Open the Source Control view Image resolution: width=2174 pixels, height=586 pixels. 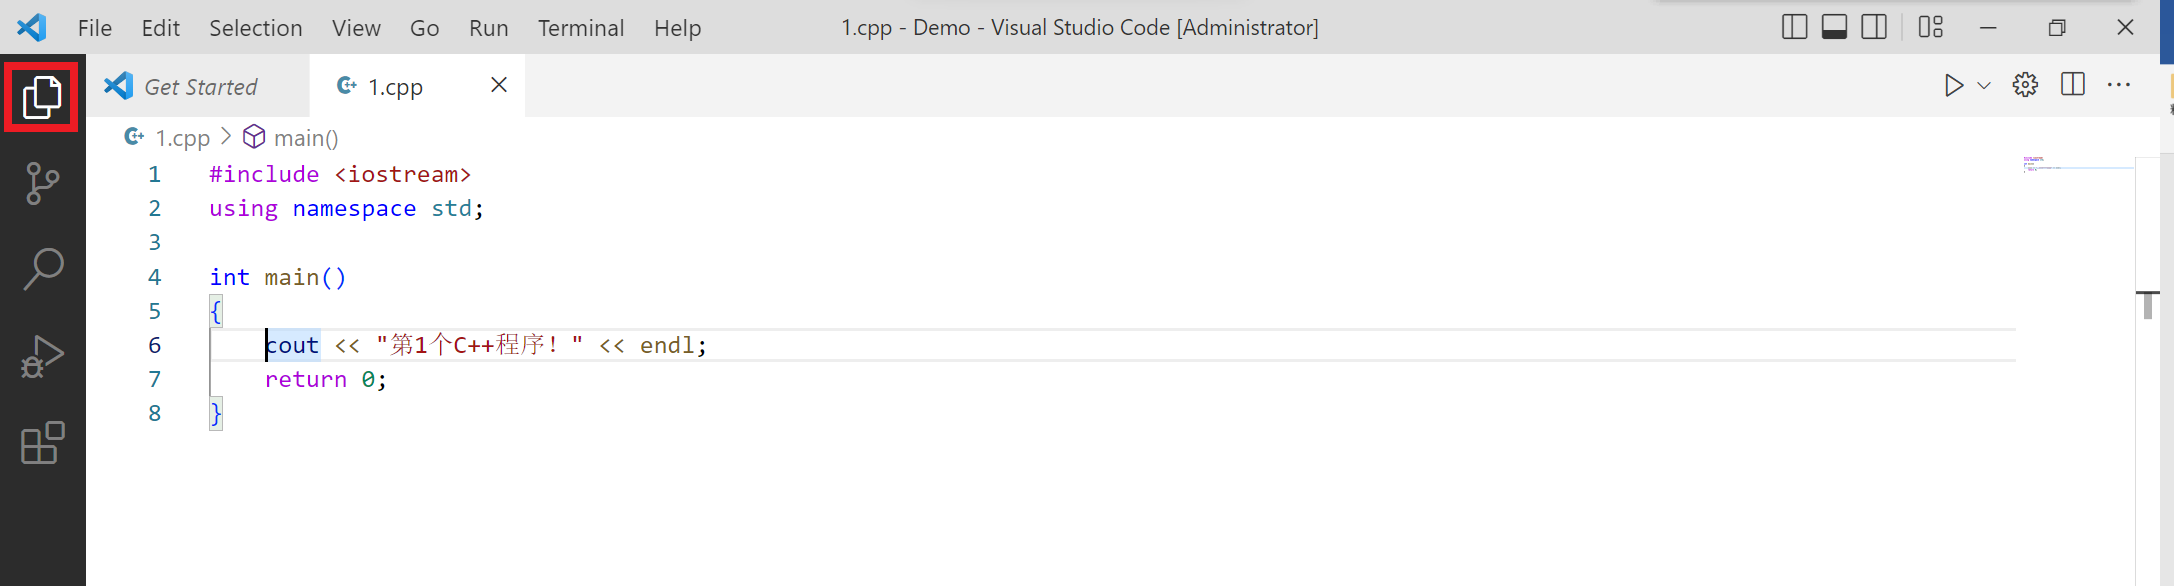42,183
